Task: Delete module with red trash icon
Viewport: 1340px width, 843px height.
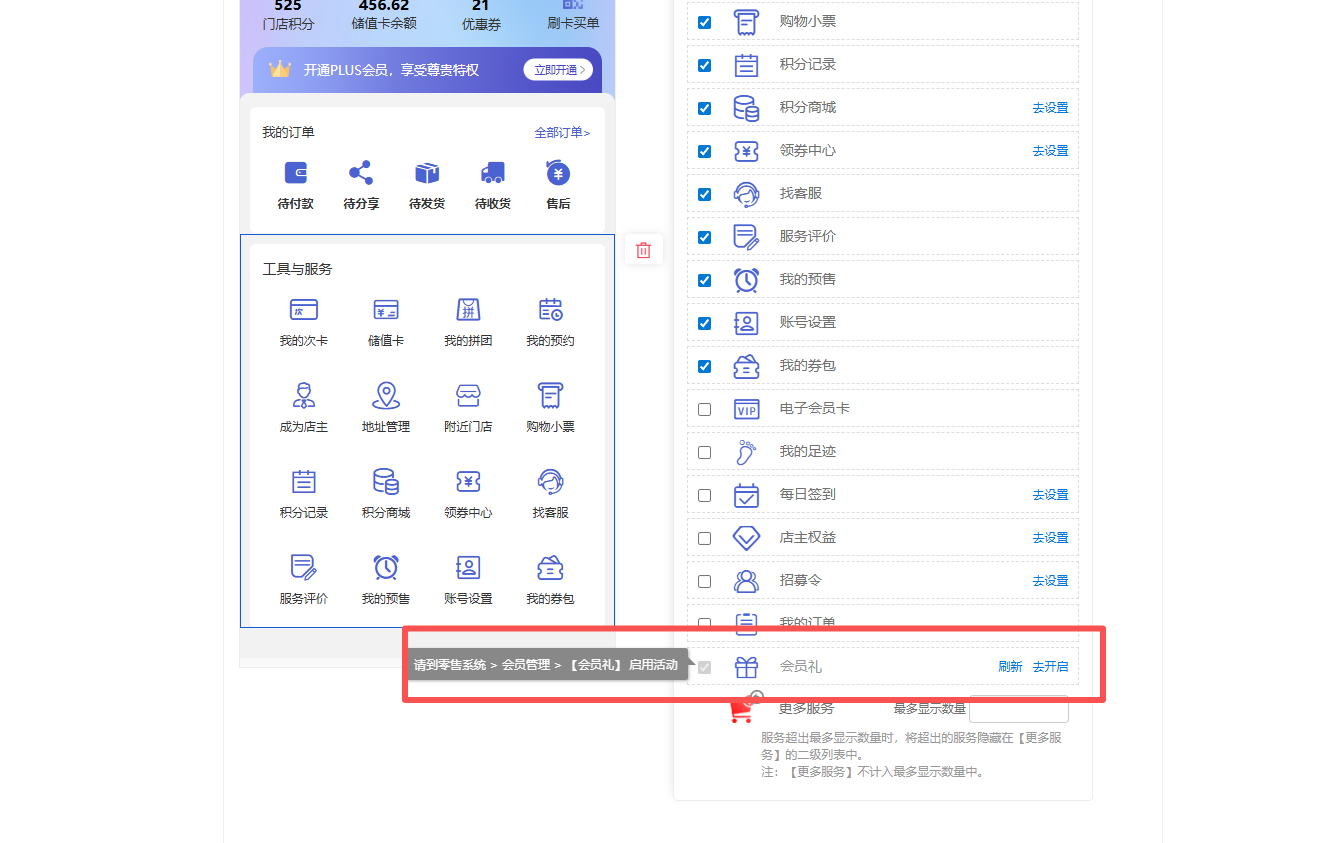Action: point(644,250)
